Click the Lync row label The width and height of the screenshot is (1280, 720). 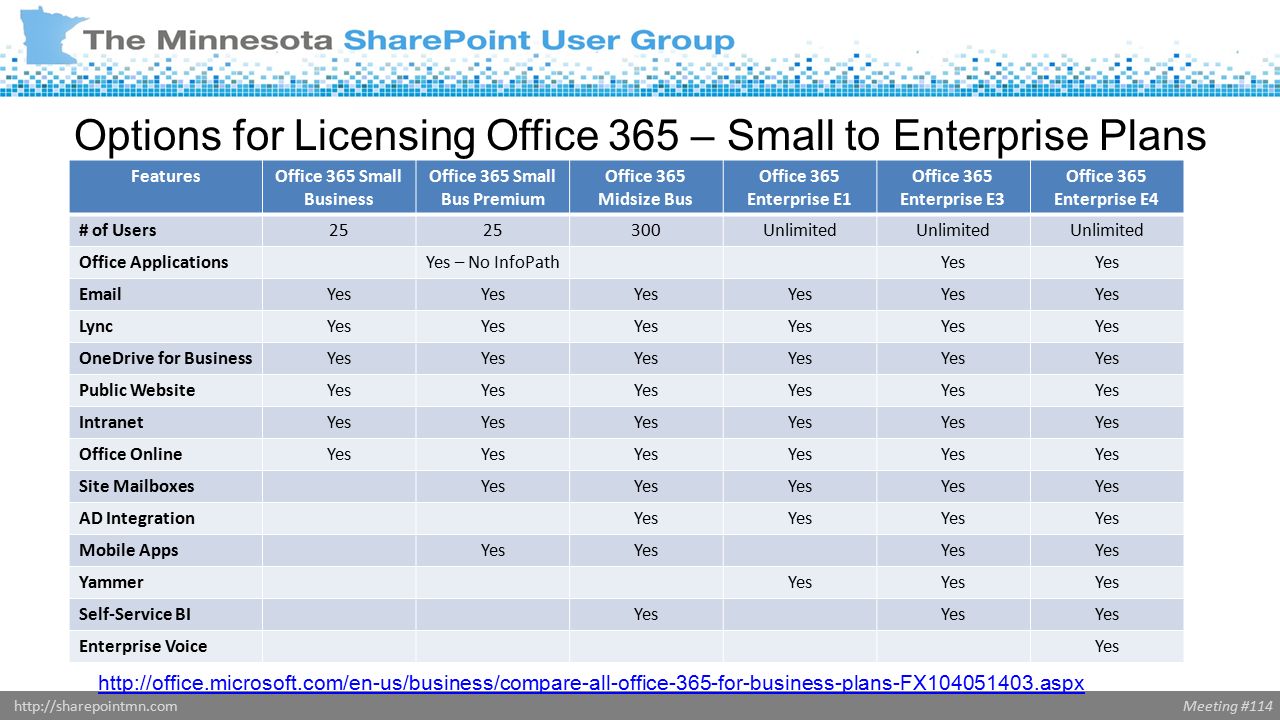pyautogui.click(x=96, y=326)
